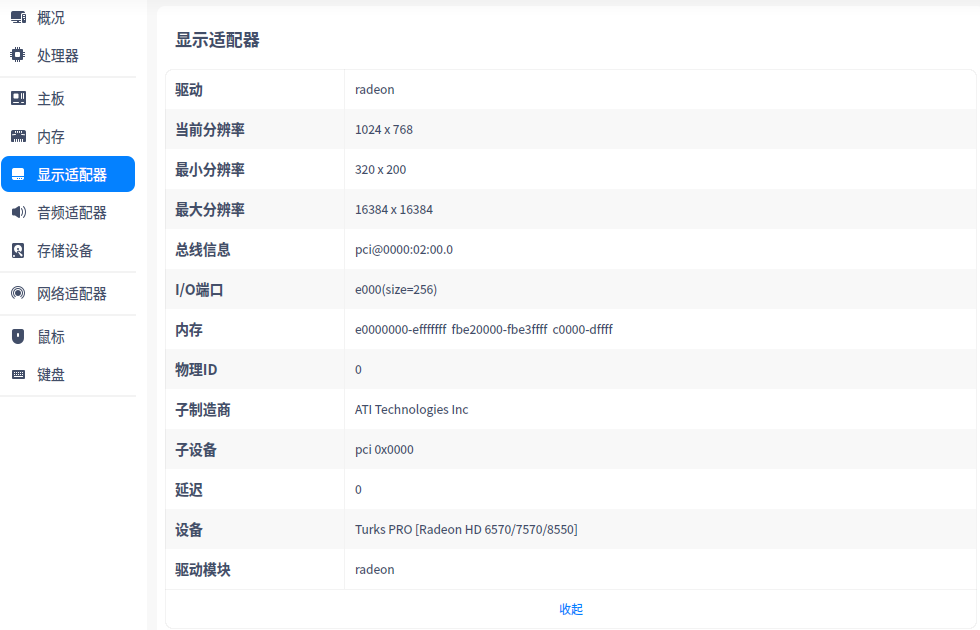Select the 显示适配器 sidebar entry
Screen dimensions: 980x630
point(68,174)
